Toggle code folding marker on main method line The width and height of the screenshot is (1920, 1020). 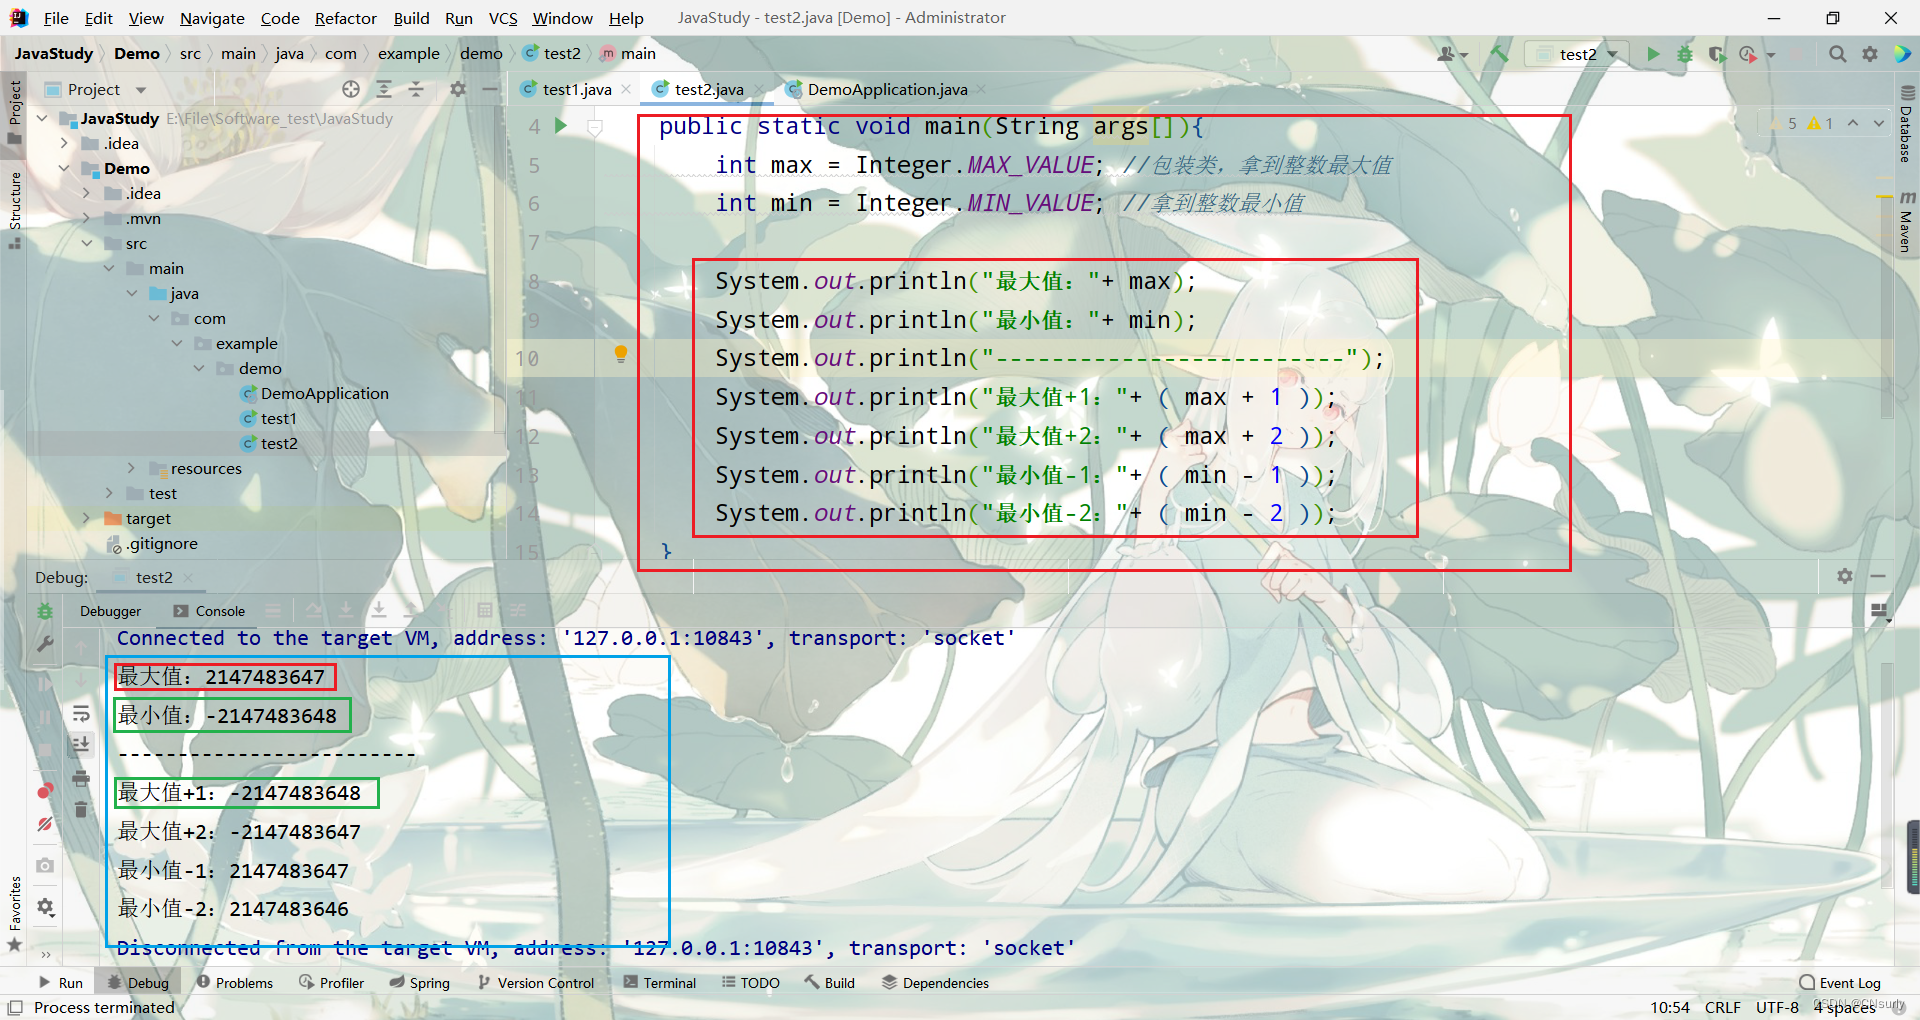click(x=595, y=127)
